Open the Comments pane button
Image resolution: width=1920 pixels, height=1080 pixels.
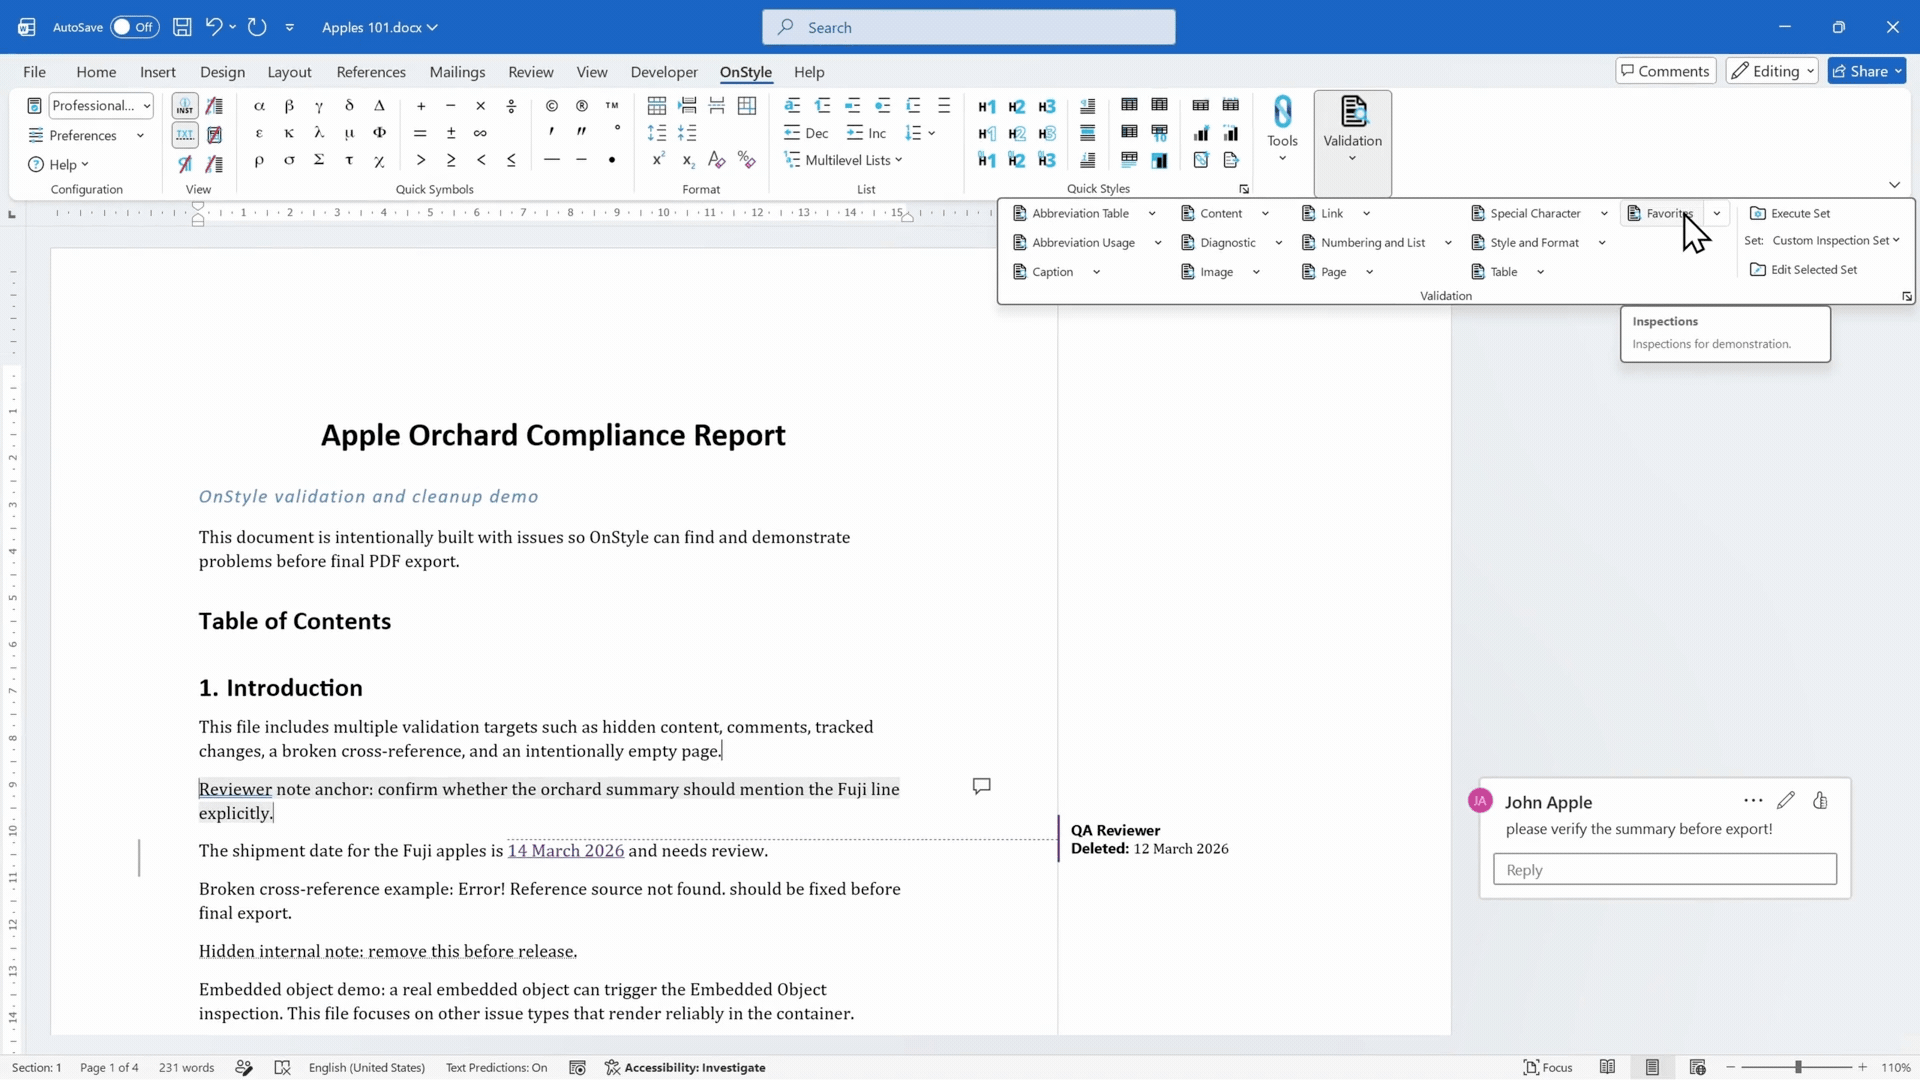1665,71
